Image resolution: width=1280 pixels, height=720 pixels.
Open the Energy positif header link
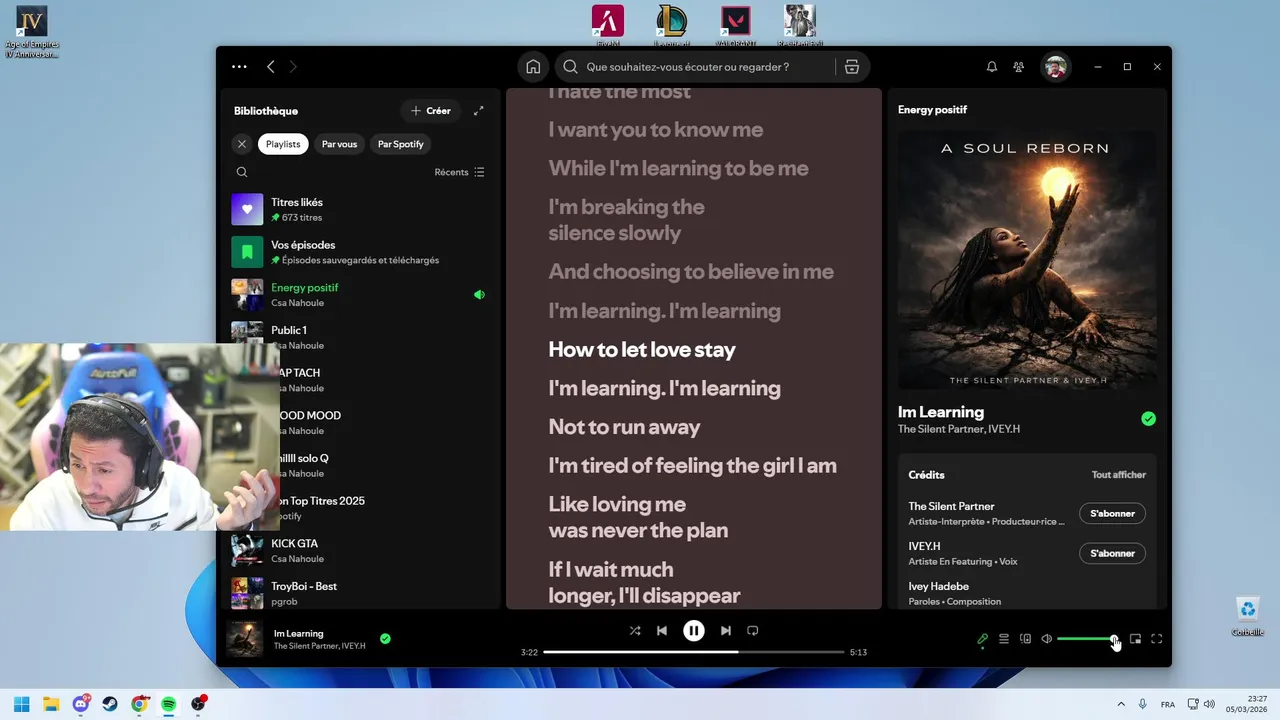pyautogui.click(x=932, y=110)
